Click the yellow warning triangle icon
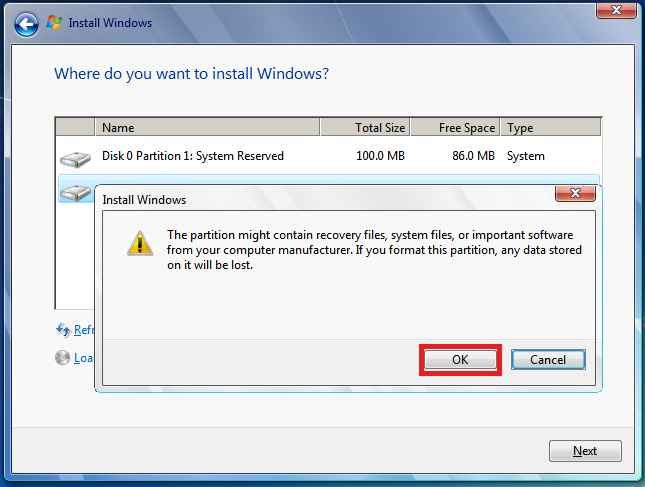This screenshot has height=487, width=645. coord(140,243)
